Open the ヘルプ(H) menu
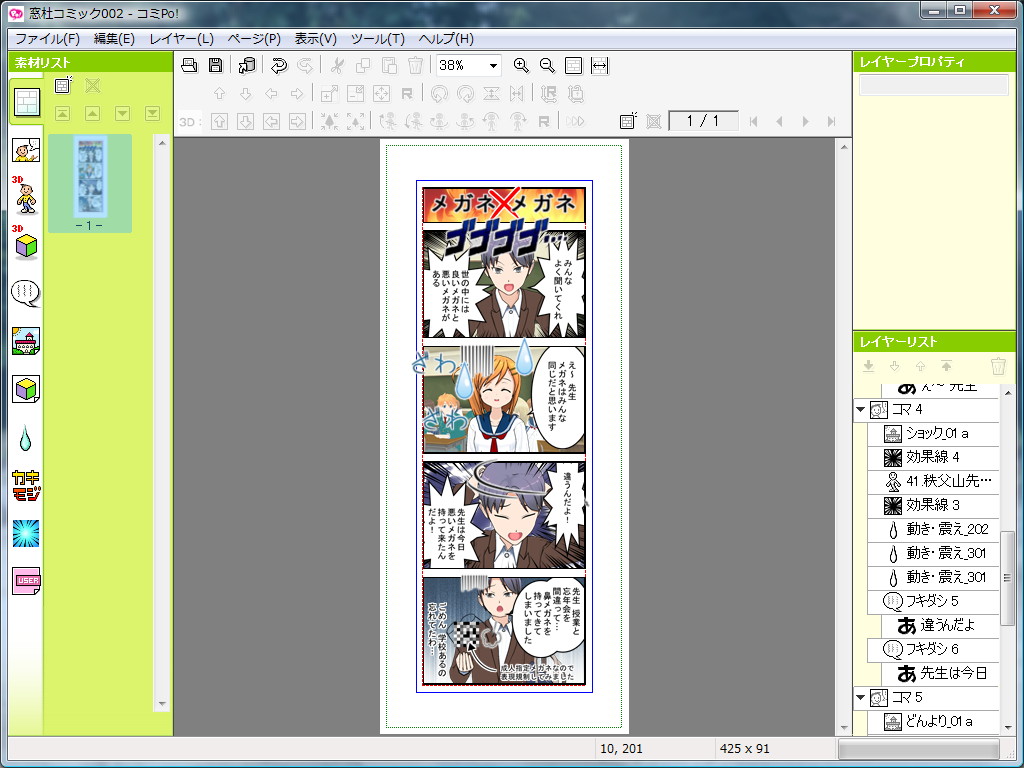1024x768 pixels. point(446,39)
